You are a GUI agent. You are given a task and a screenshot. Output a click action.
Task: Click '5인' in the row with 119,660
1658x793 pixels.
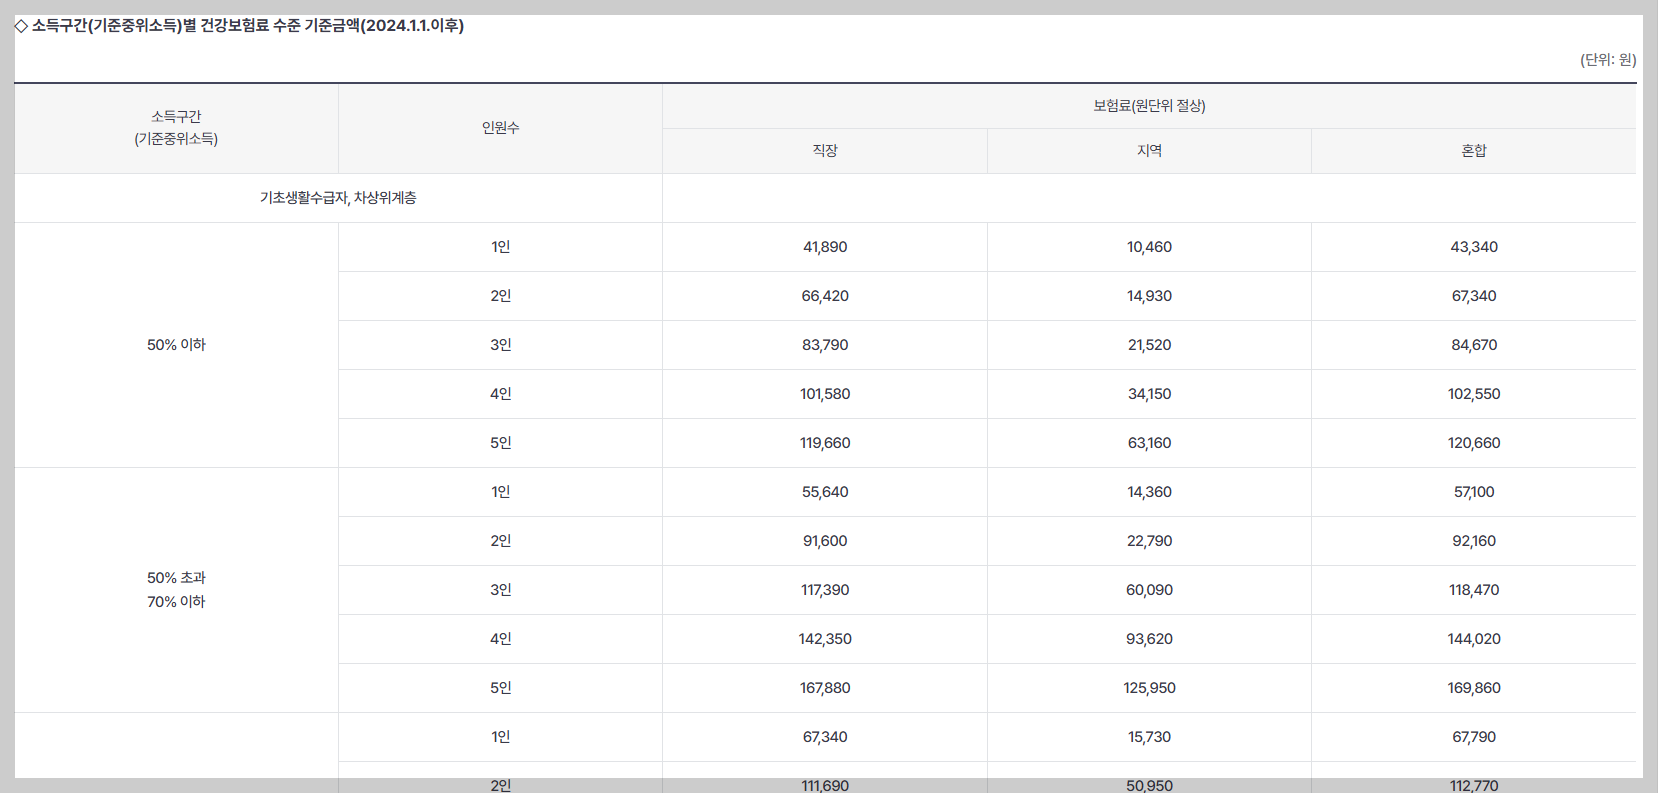[500, 443]
